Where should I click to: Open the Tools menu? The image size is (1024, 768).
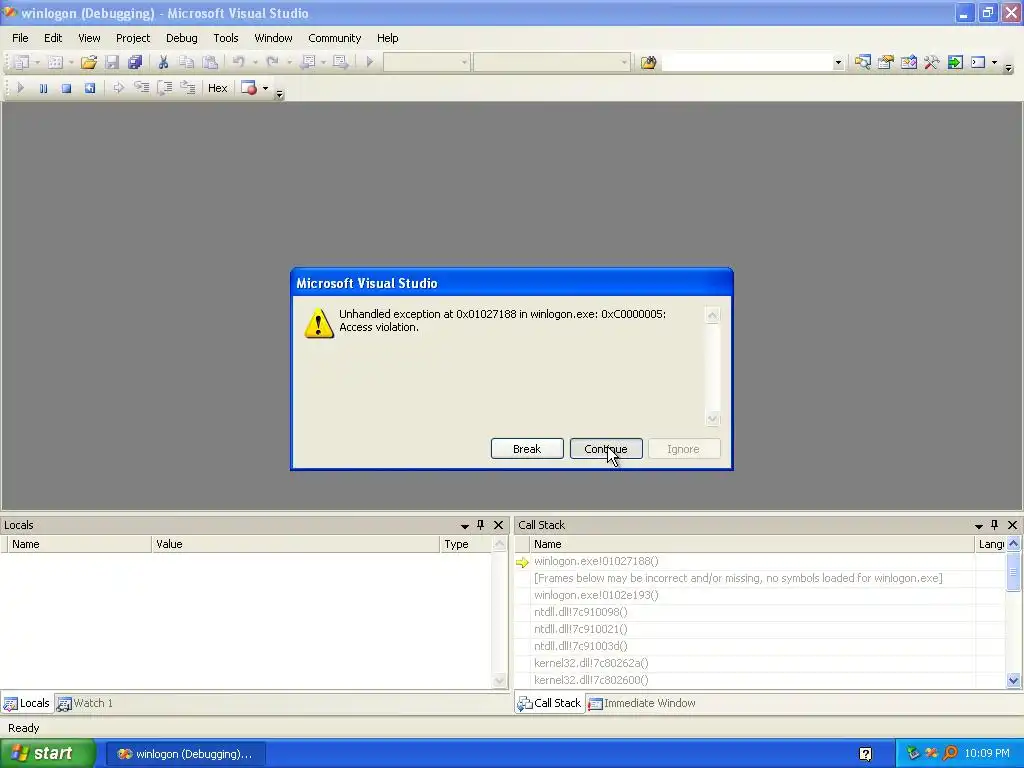point(226,38)
